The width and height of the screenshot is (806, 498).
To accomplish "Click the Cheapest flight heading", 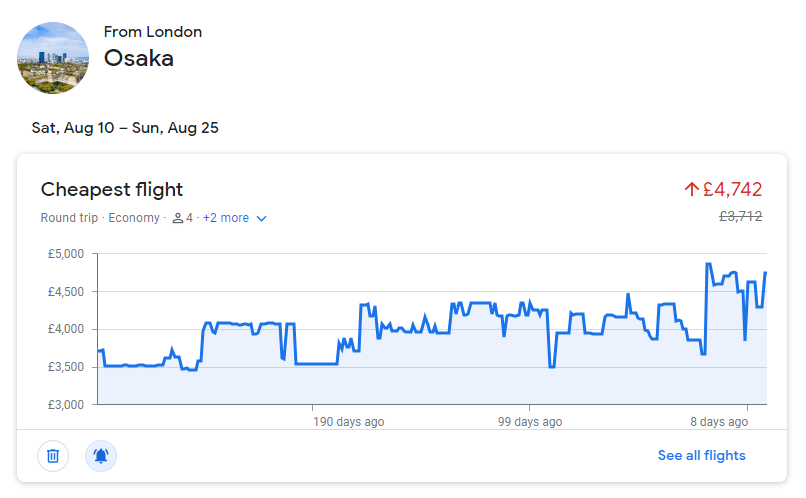I will click(112, 190).
